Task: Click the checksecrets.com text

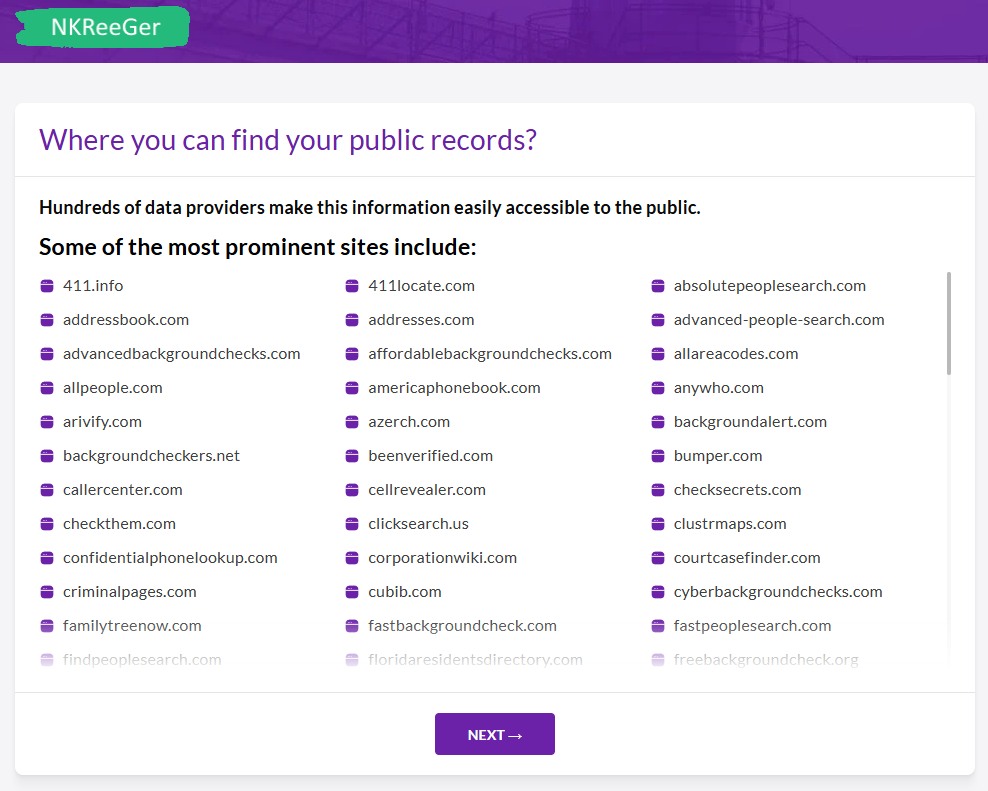Action: click(738, 490)
